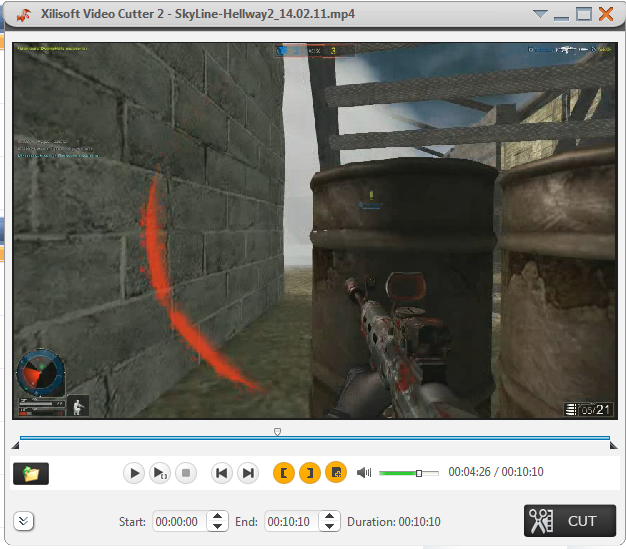Click the 00:04:26 / 00:10:10 time readout
The height and width of the screenshot is (549, 626).
tap(496, 472)
